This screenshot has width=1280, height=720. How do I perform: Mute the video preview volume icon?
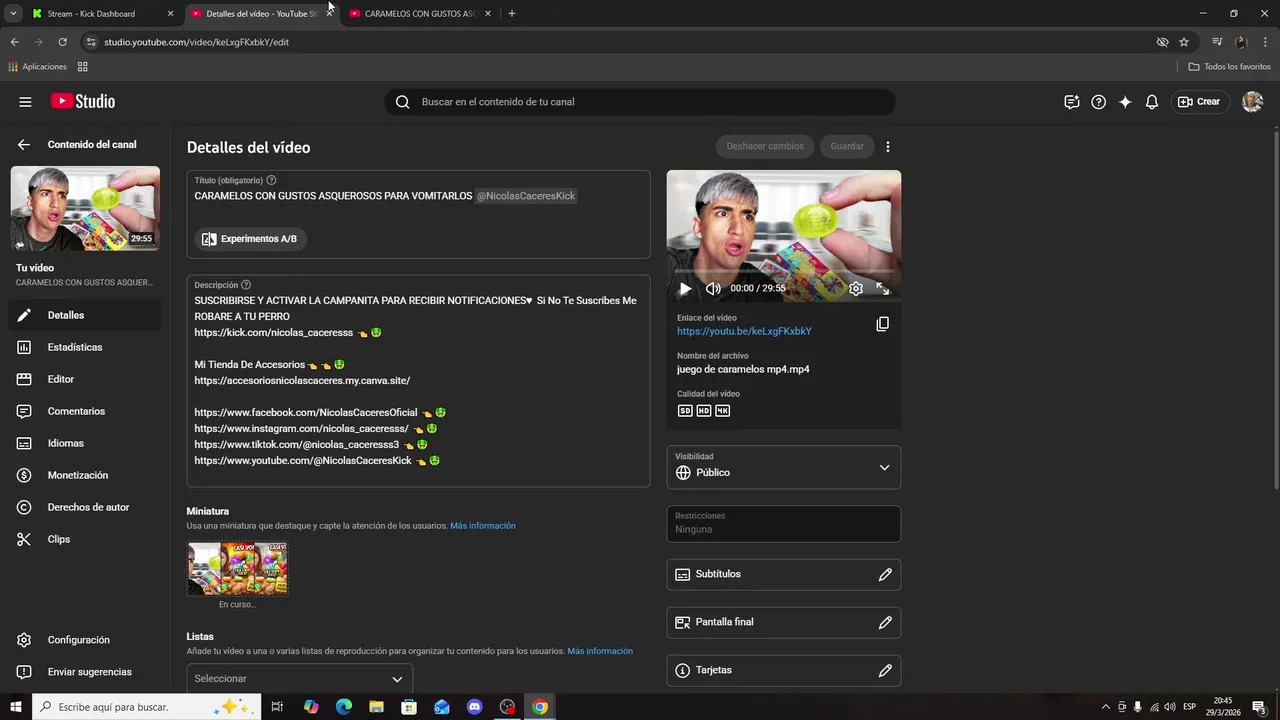tap(713, 289)
